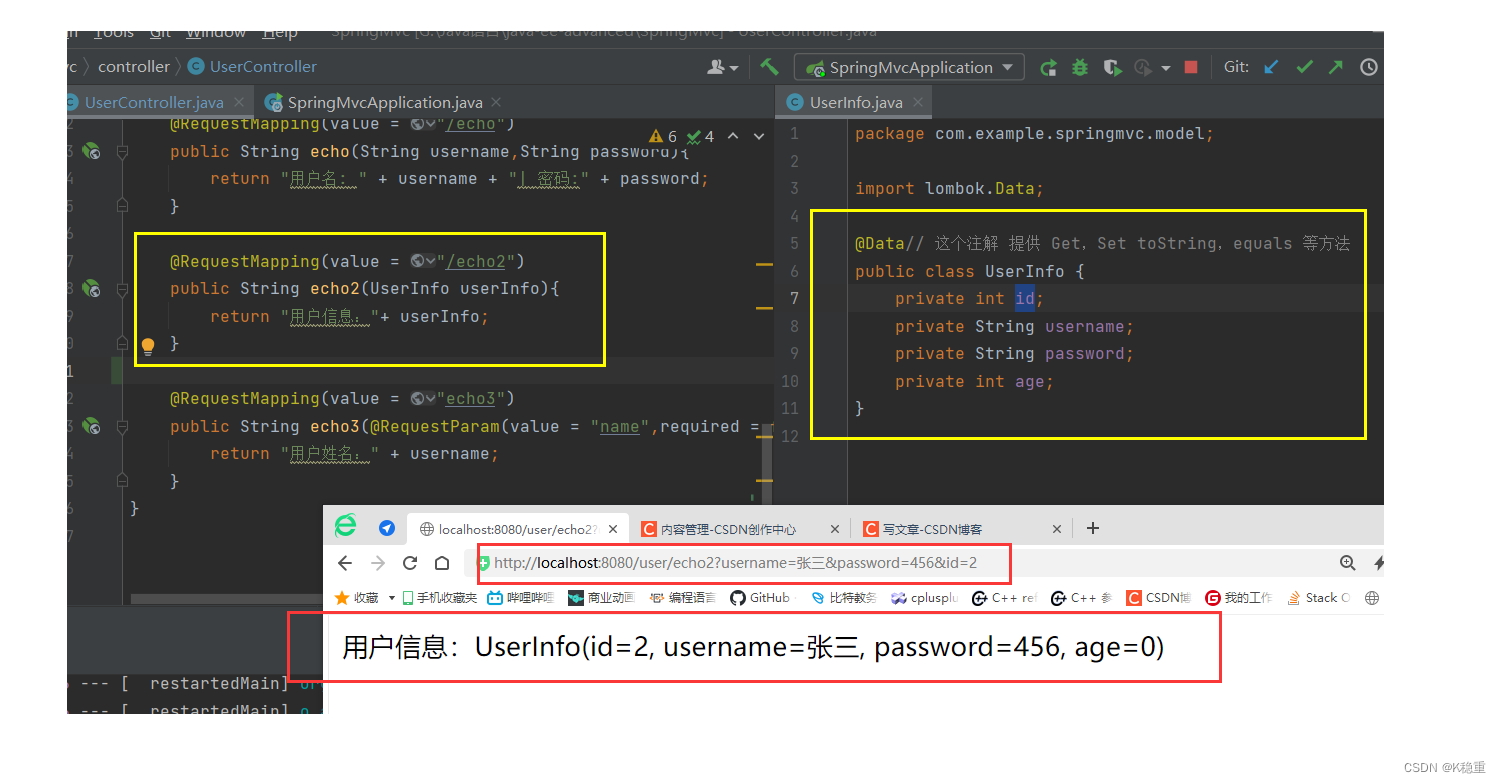Open the GitHub bookmark
Screen dimensions: 1501x783
point(762,597)
